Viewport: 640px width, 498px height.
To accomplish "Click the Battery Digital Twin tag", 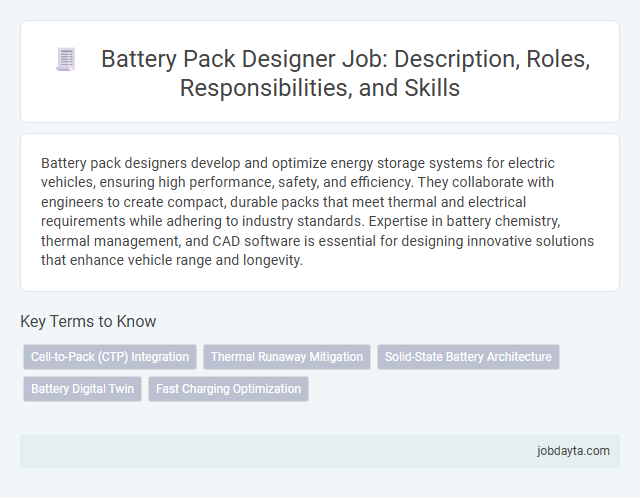I will point(82,389).
